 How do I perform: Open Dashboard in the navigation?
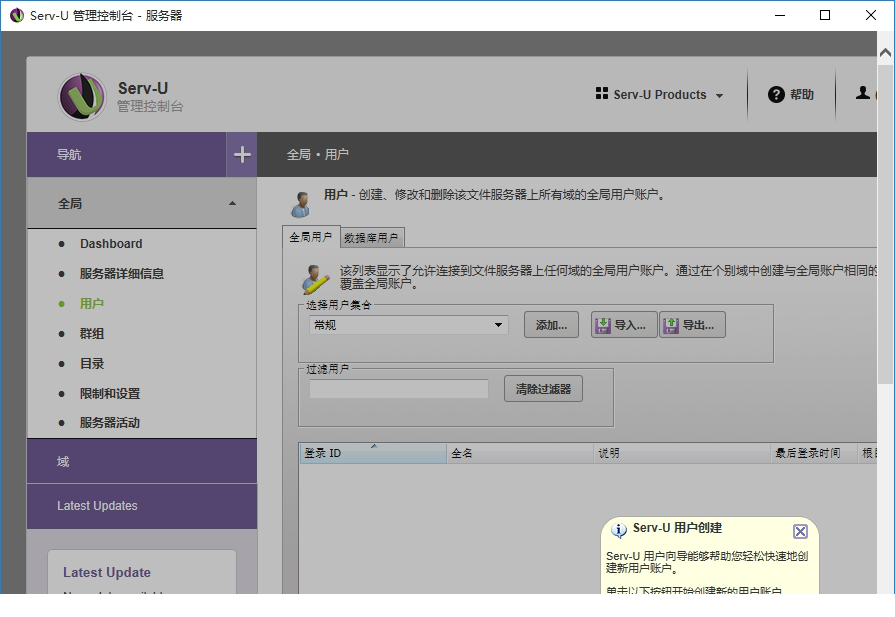pyautogui.click(x=111, y=244)
